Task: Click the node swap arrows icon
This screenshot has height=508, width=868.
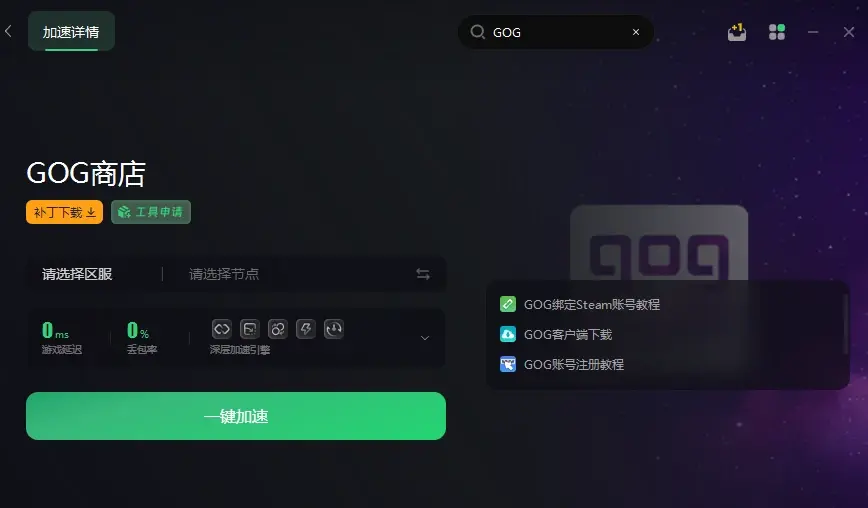Action: (423, 274)
